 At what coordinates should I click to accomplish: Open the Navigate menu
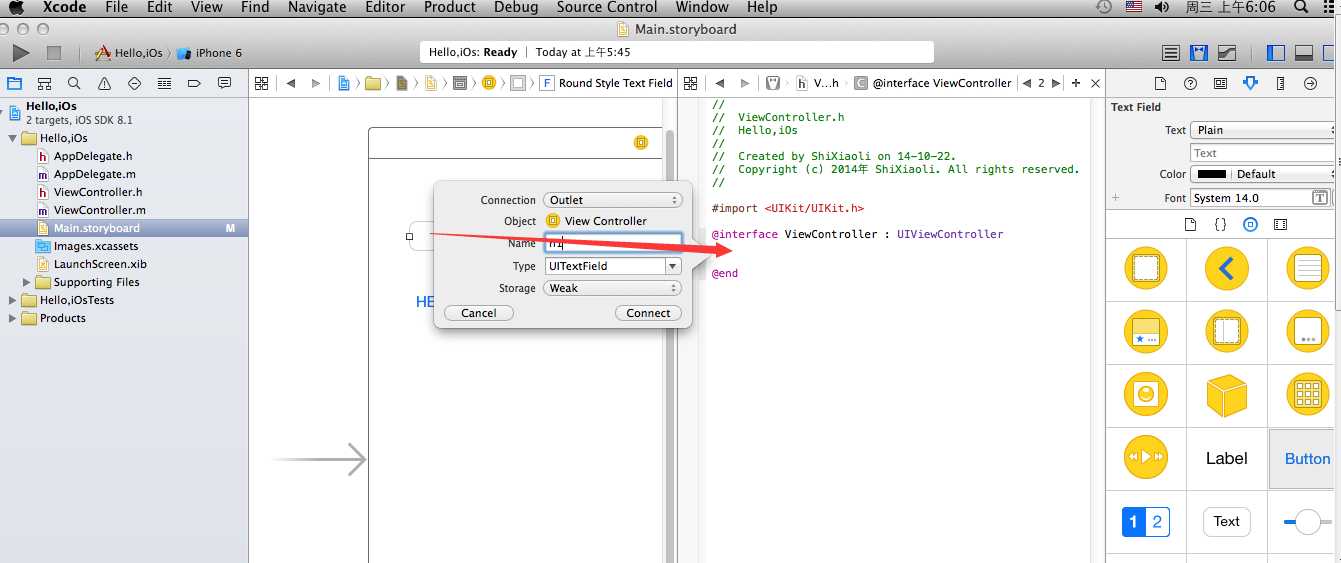coord(317,7)
